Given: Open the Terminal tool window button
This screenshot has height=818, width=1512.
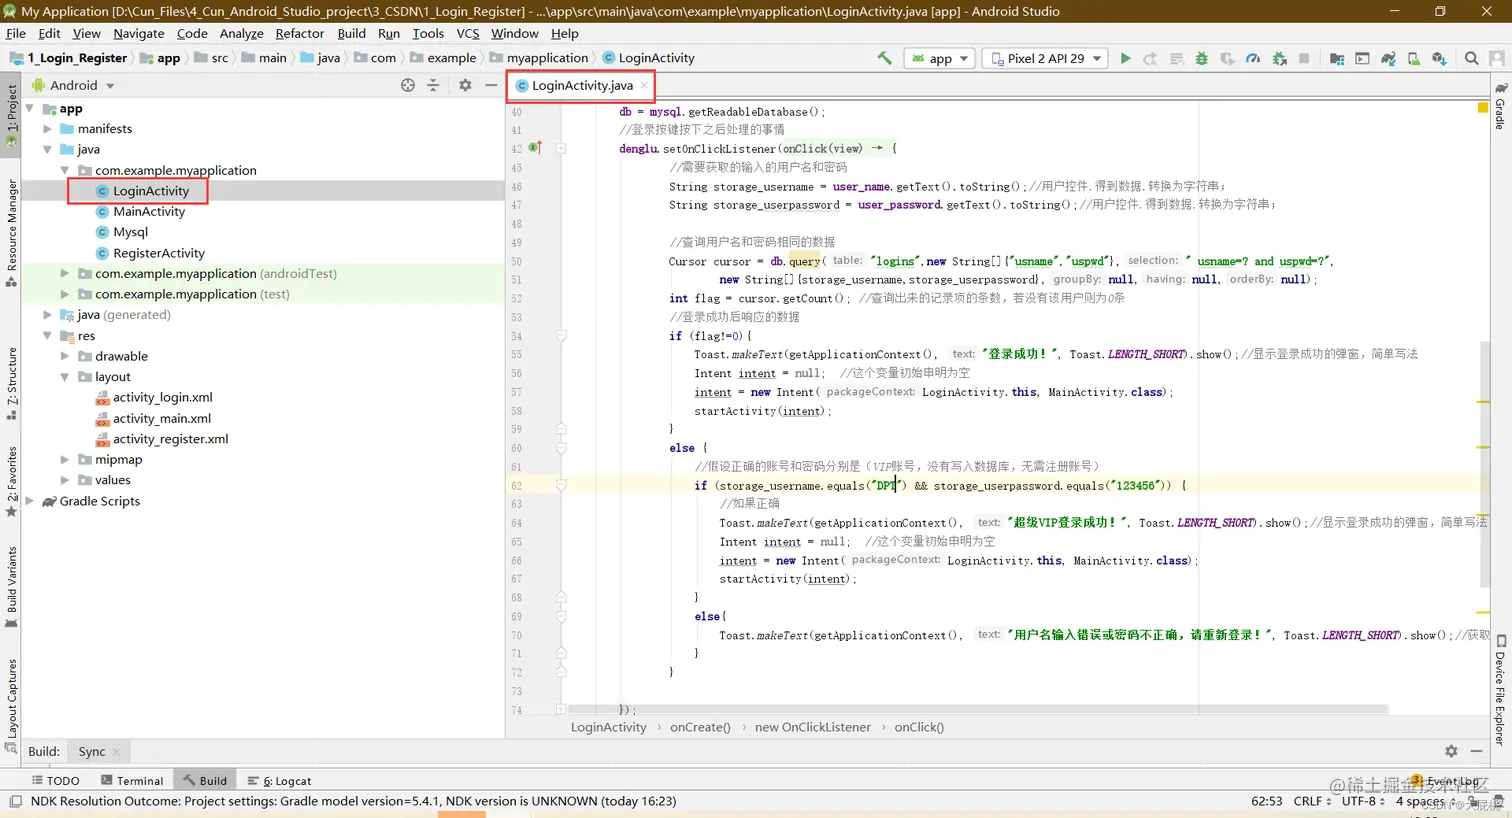Looking at the screenshot, I should (x=132, y=781).
